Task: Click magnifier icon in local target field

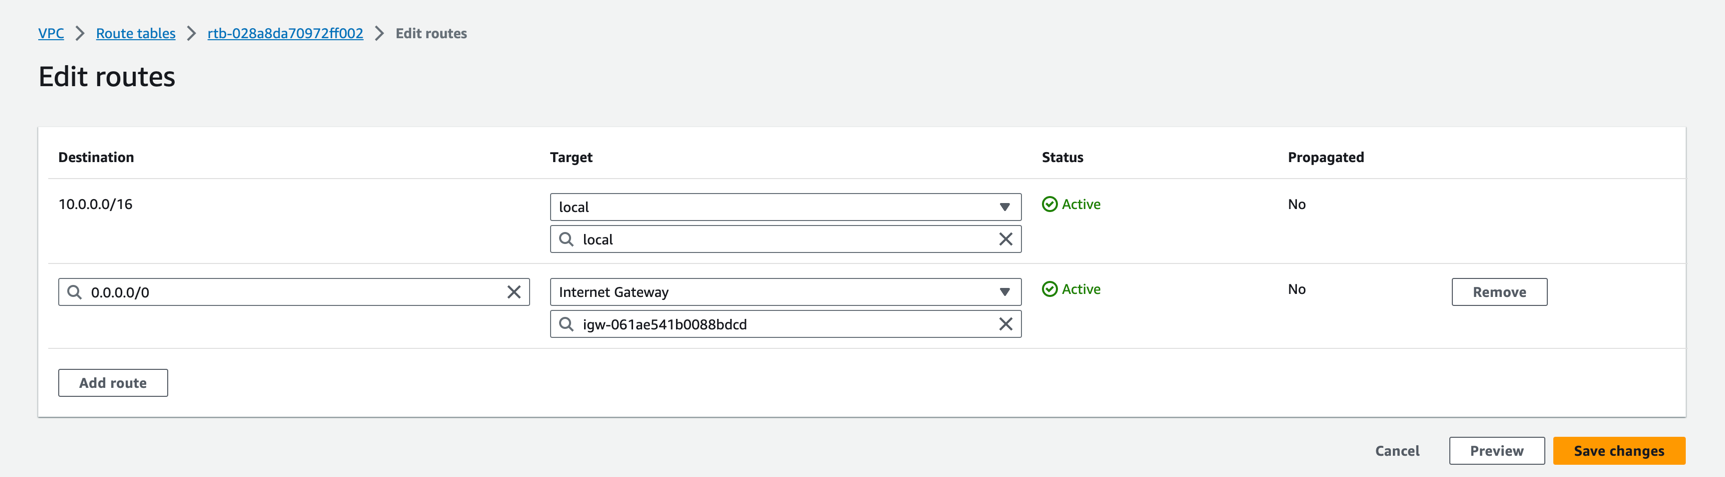Action: tap(566, 239)
